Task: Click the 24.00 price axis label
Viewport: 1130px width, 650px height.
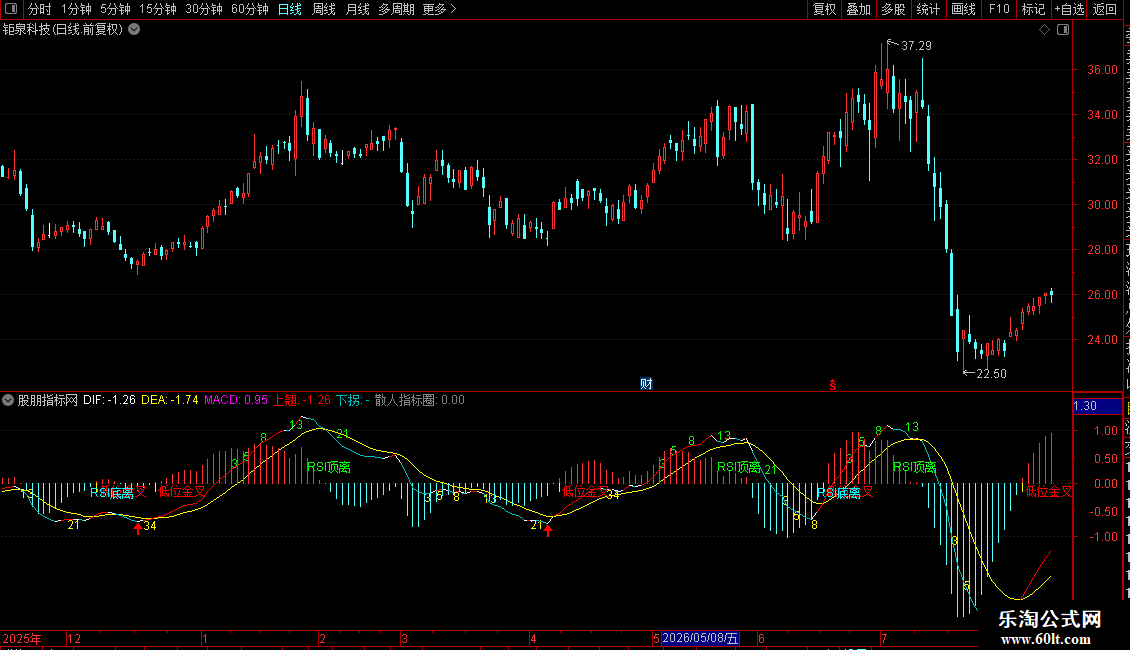Action: pyautogui.click(x=1103, y=339)
